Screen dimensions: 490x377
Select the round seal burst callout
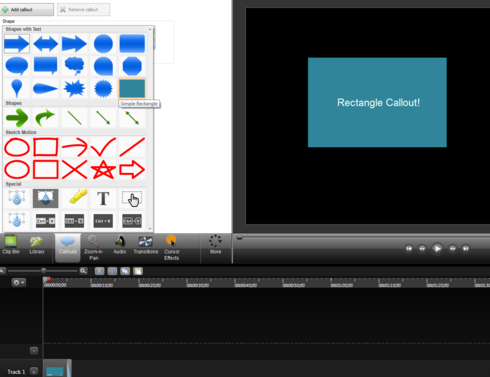(x=103, y=89)
